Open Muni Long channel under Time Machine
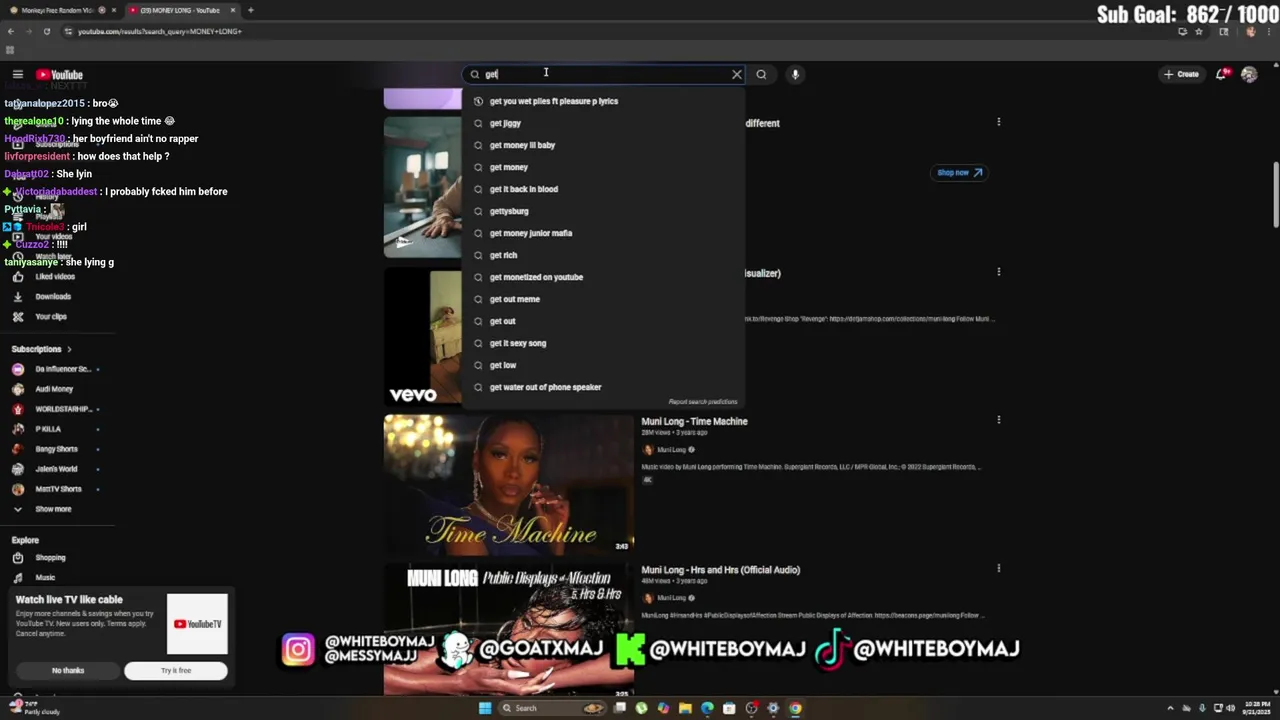The width and height of the screenshot is (1280, 720). (x=671, y=450)
